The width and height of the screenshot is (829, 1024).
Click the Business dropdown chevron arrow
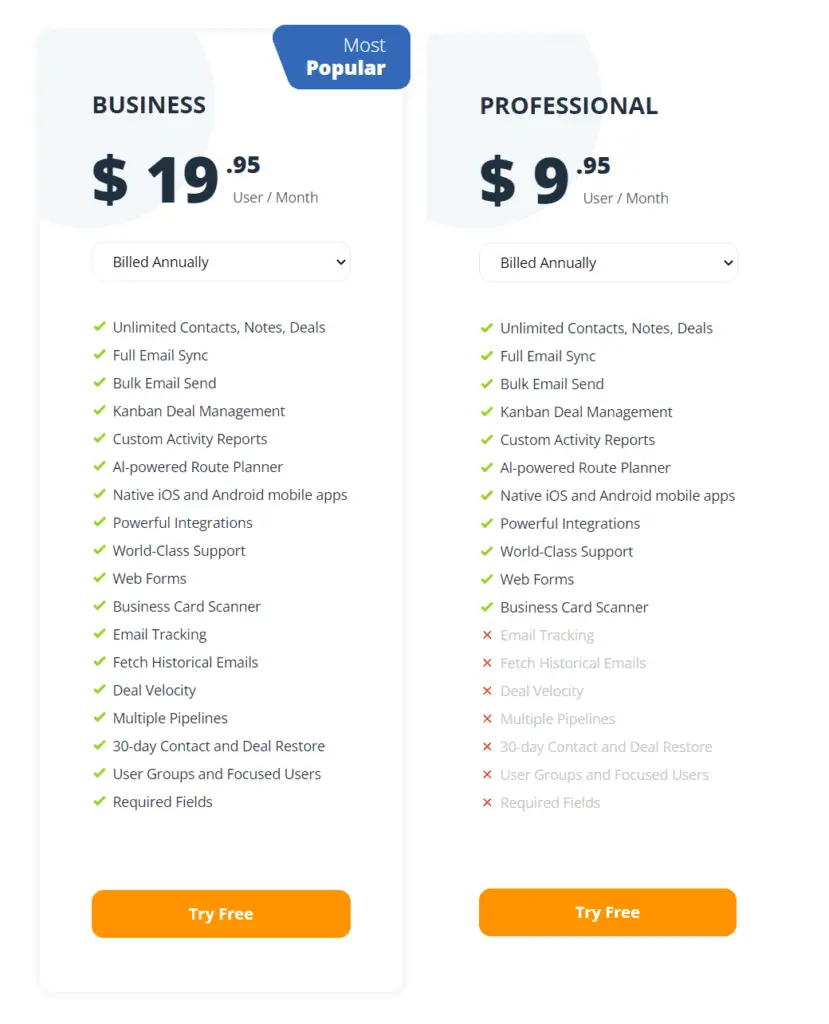pyautogui.click(x=340, y=262)
